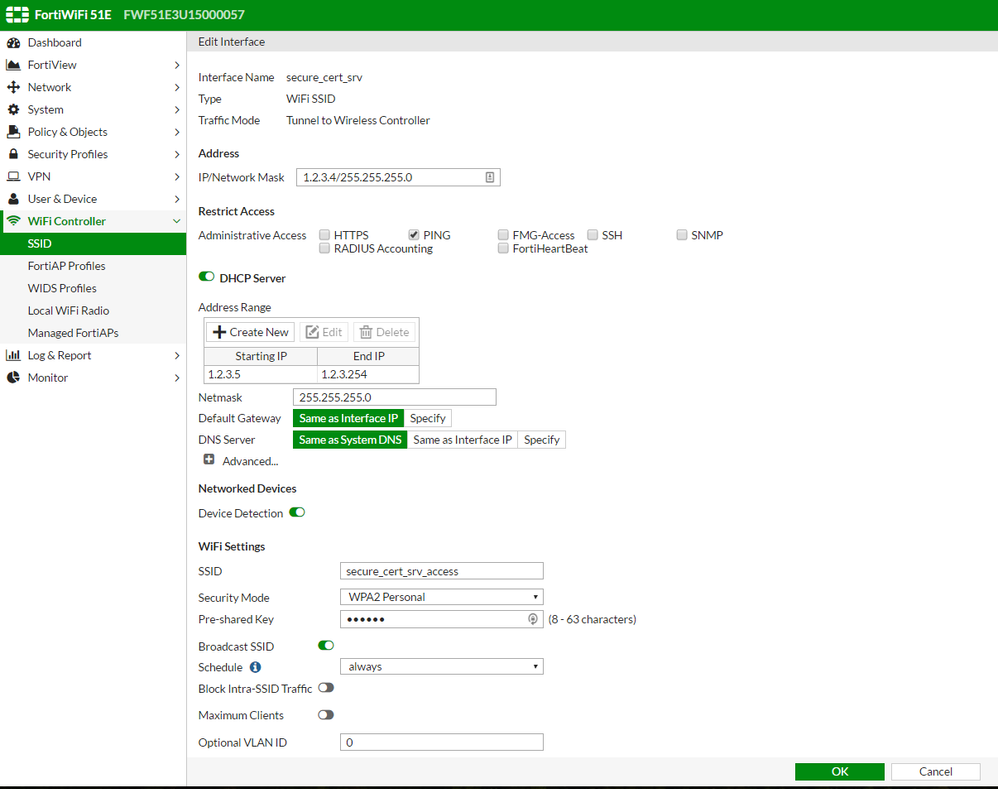998x789 pixels.
Task: Reveal pre-shared key with eye icon
Action: 533,620
